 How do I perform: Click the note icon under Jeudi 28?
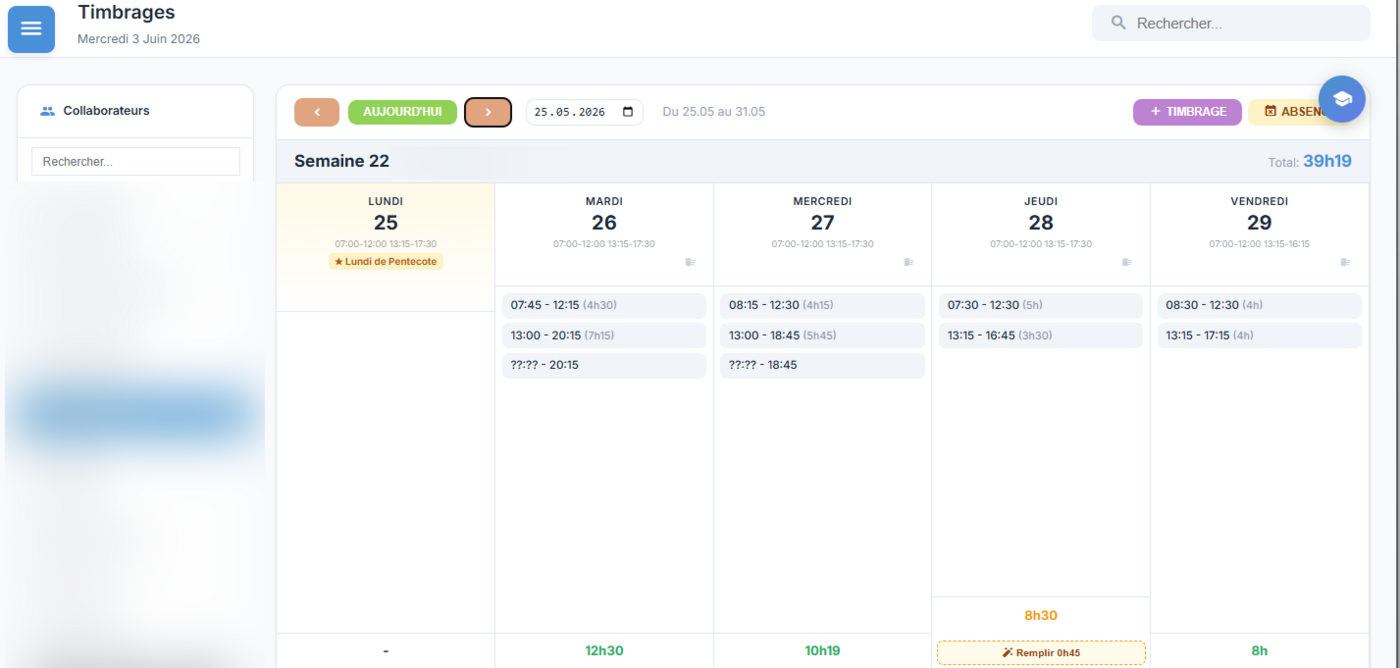(1127, 262)
